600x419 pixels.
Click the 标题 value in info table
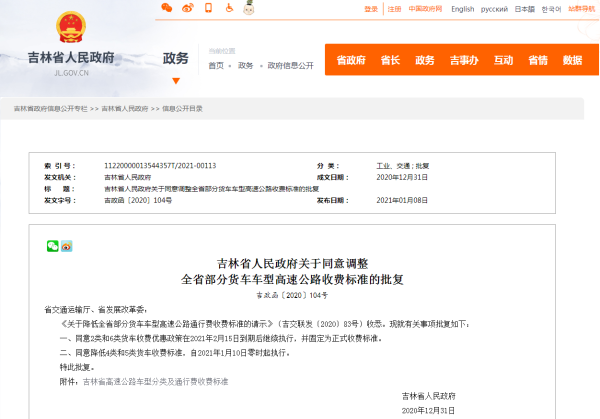[212, 189]
